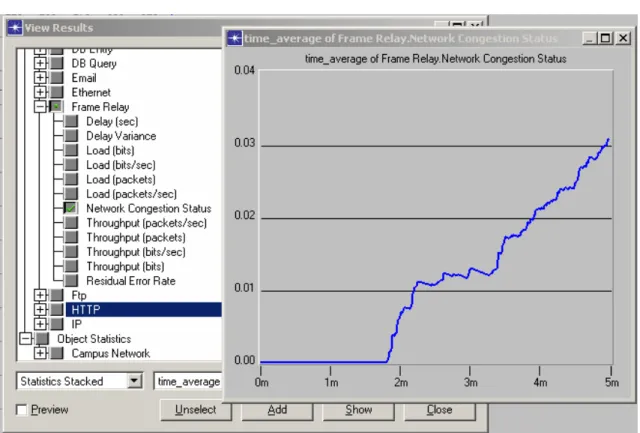The height and width of the screenshot is (433, 640).
Task: Open the Statistics Stacked dropdown
Action: [134, 381]
